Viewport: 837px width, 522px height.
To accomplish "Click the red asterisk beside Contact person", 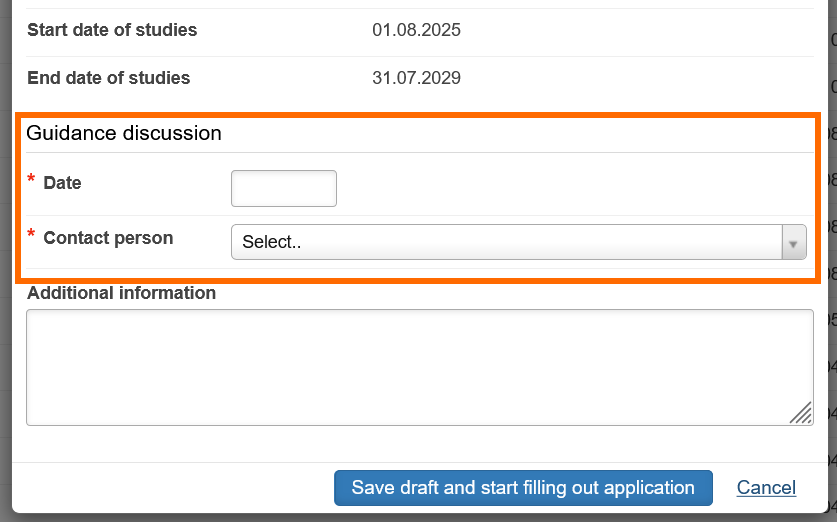I will click(x=31, y=235).
